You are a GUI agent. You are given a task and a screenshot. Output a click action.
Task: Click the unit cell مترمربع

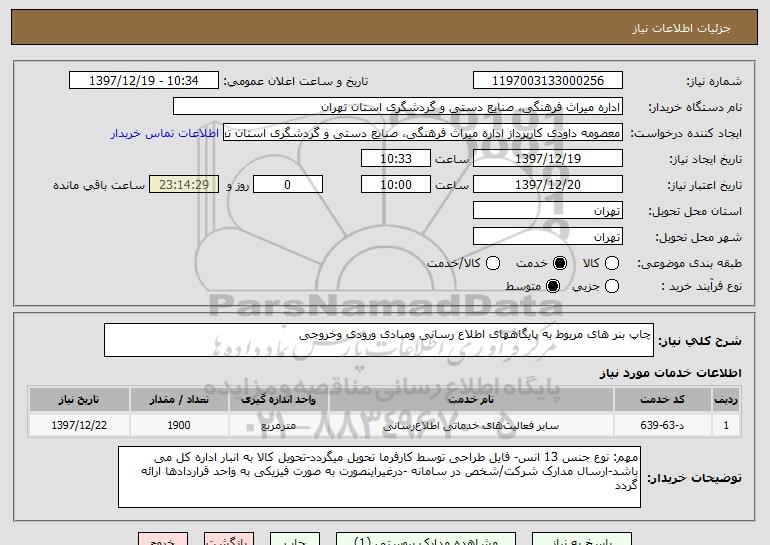(278, 425)
